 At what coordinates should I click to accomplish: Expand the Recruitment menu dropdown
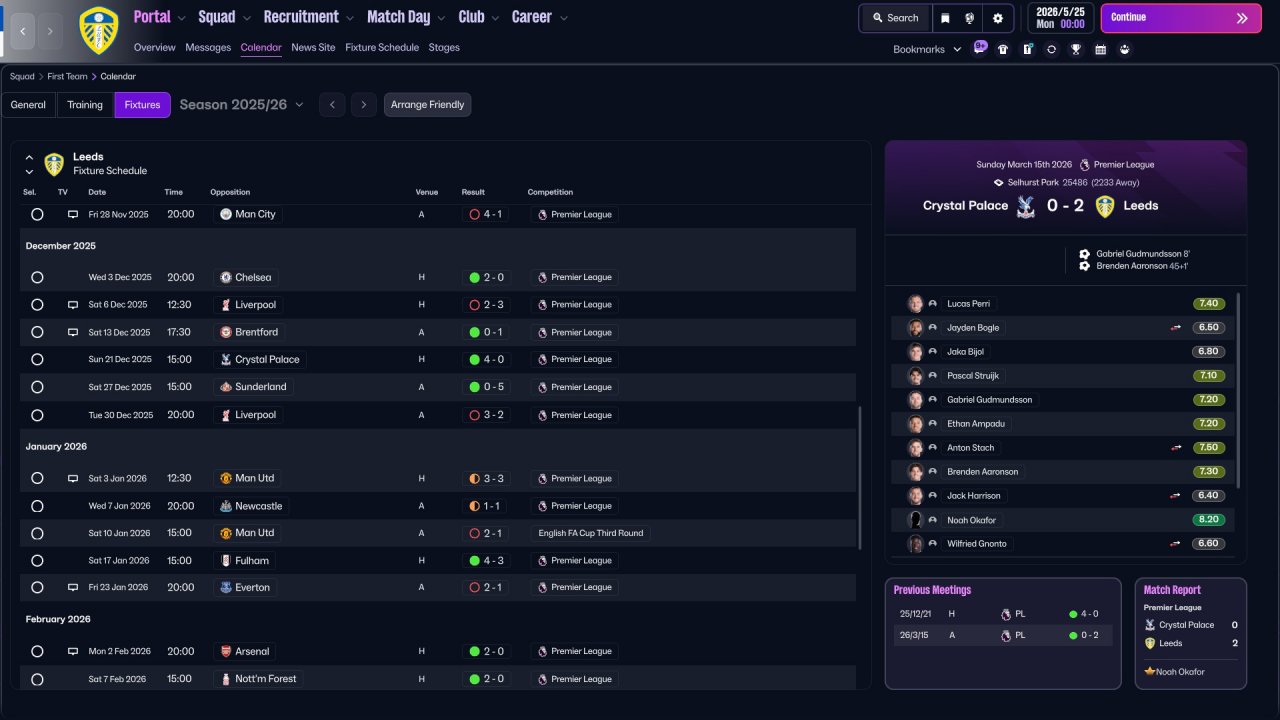click(x=350, y=18)
